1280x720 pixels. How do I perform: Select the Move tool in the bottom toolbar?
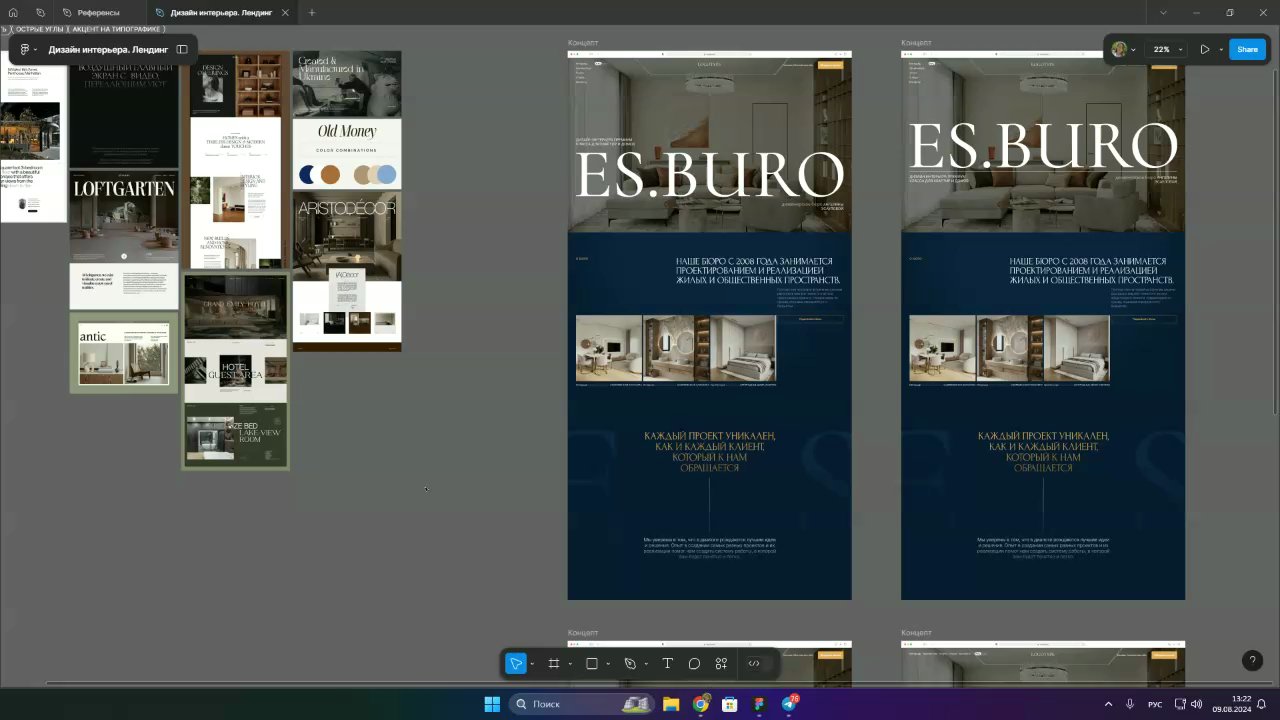click(515, 664)
